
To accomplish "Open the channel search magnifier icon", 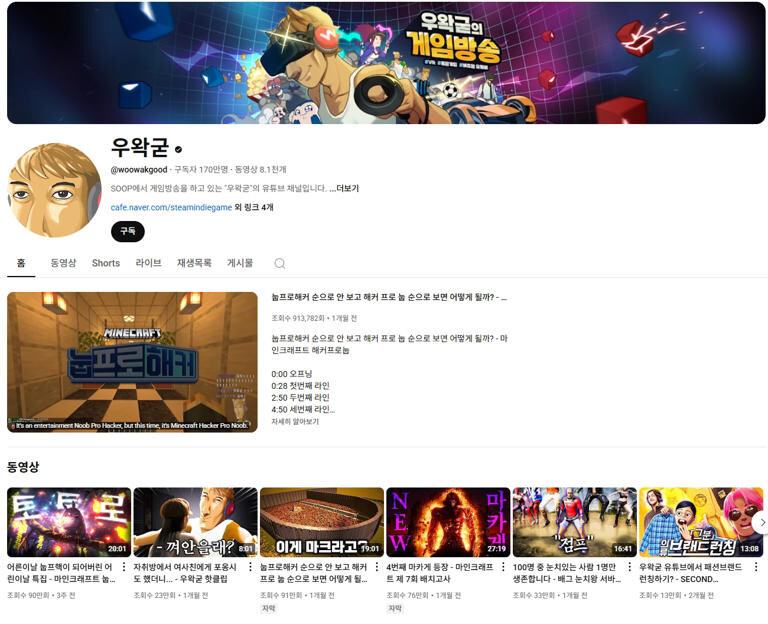I will (280, 264).
